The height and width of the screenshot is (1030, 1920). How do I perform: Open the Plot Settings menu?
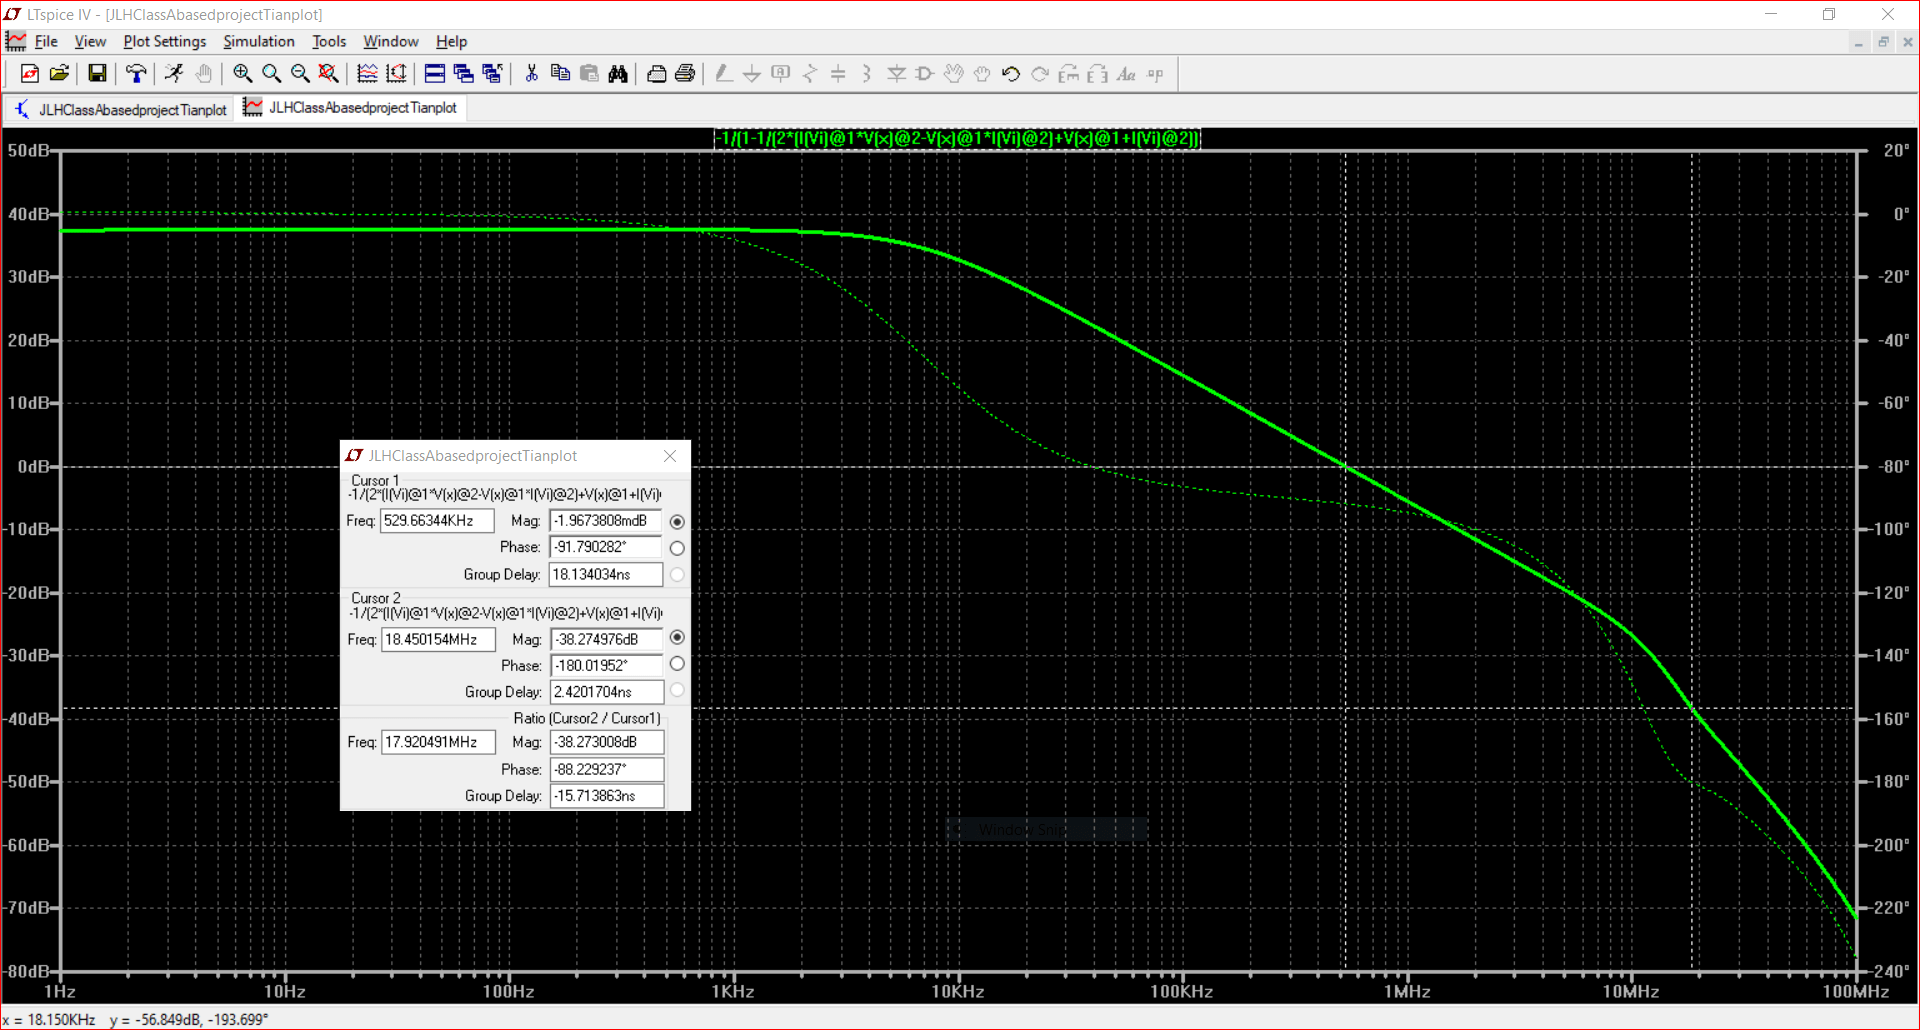[165, 41]
